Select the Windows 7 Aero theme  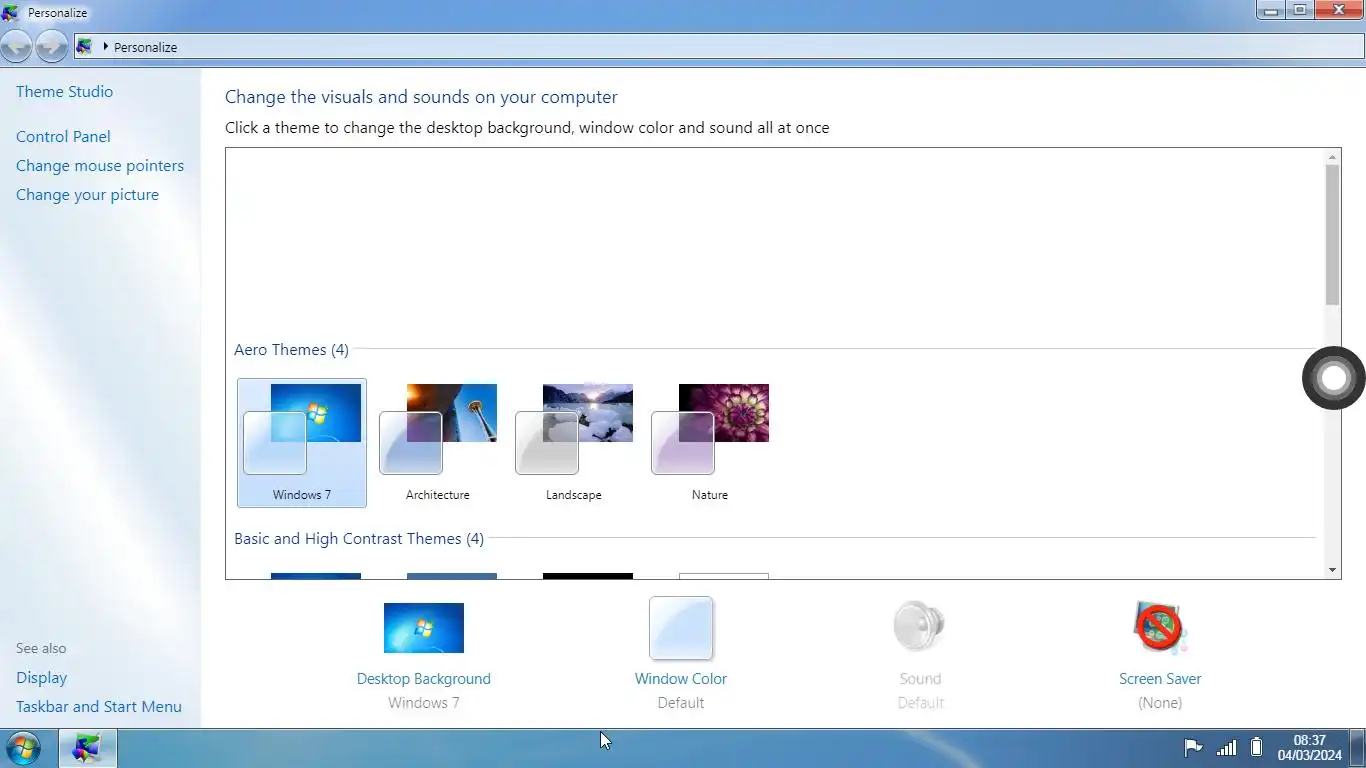pos(302,442)
